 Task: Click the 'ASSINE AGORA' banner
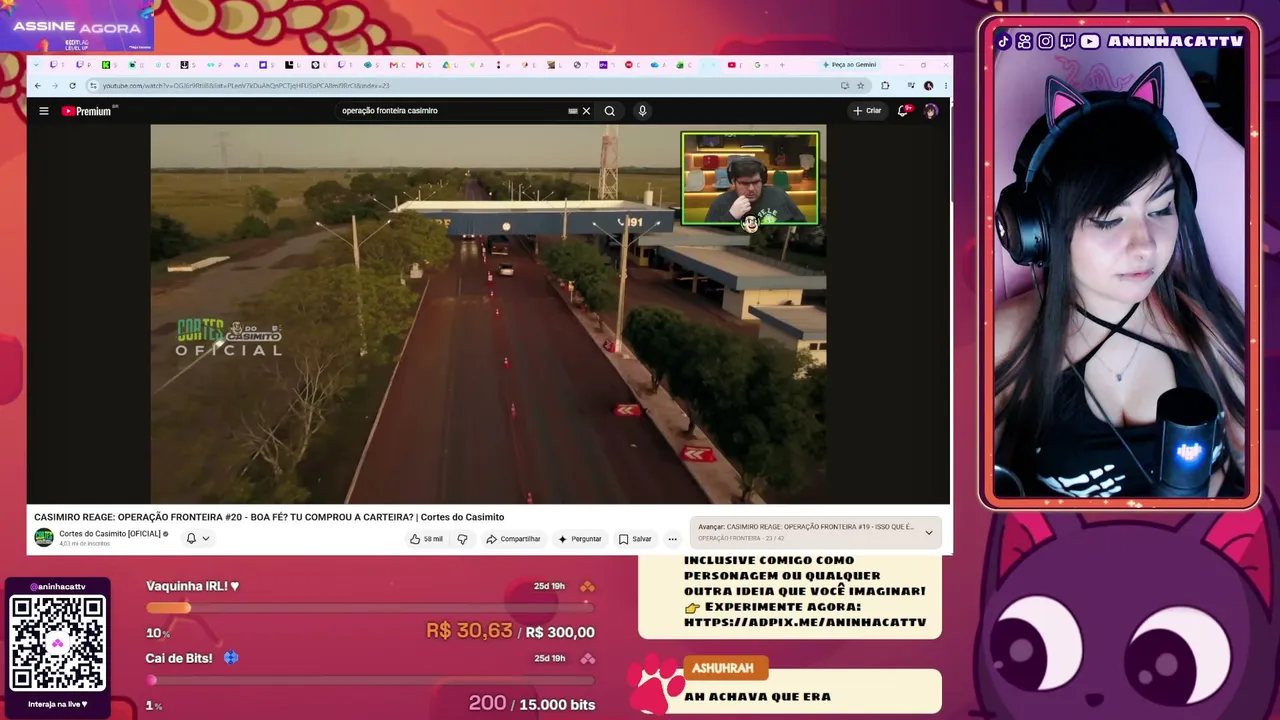pos(77,27)
